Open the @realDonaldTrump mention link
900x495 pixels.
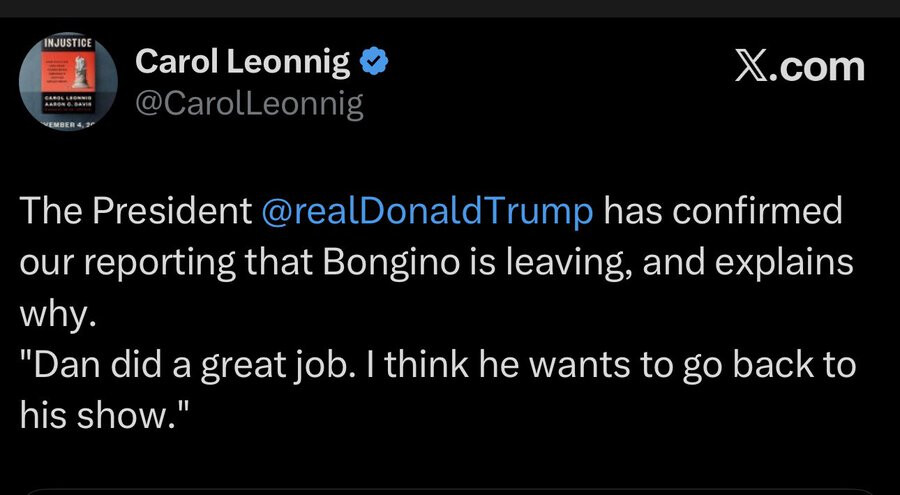click(x=427, y=212)
